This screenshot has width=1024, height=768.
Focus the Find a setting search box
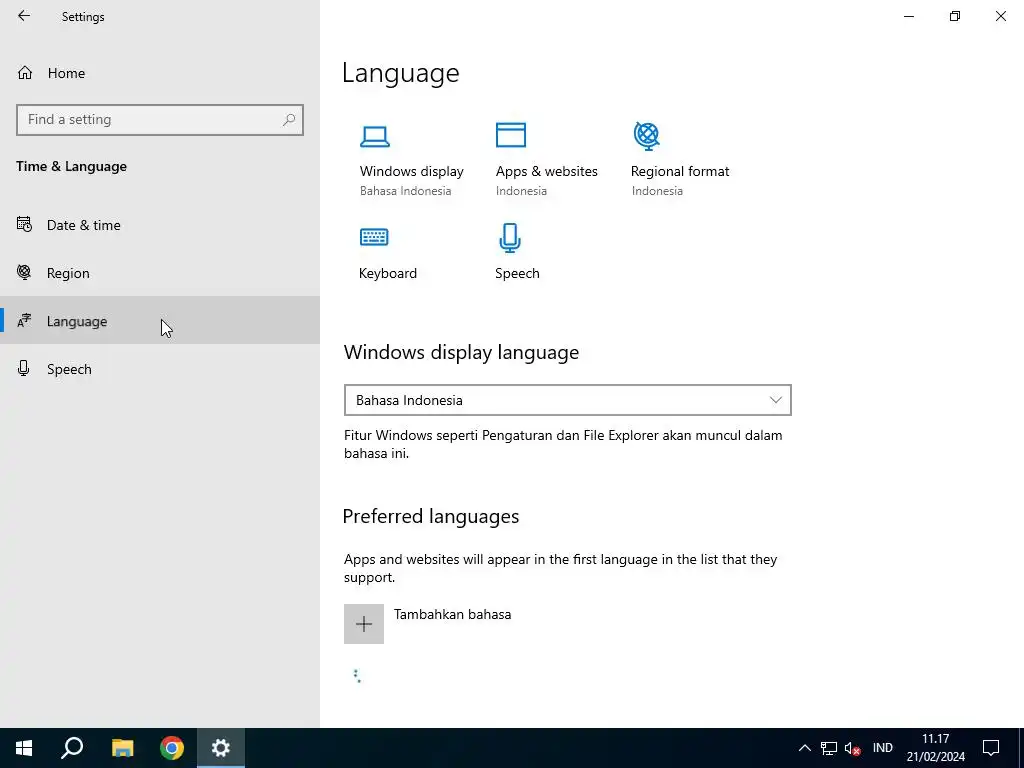click(159, 120)
